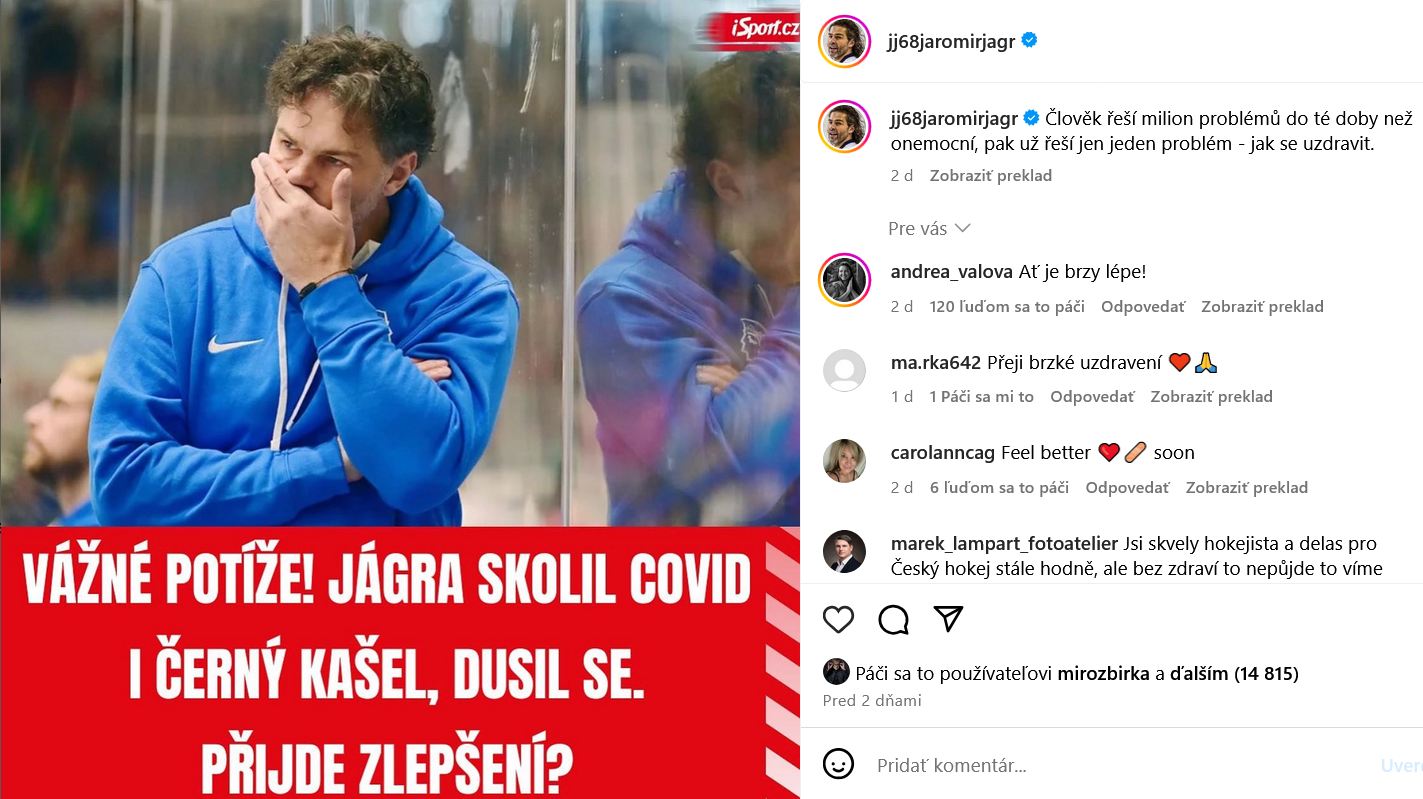The width and height of the screenshot is (1423, 799).
Task: Reply to andrea_valova's comment
Action: tap(1143, 307)
